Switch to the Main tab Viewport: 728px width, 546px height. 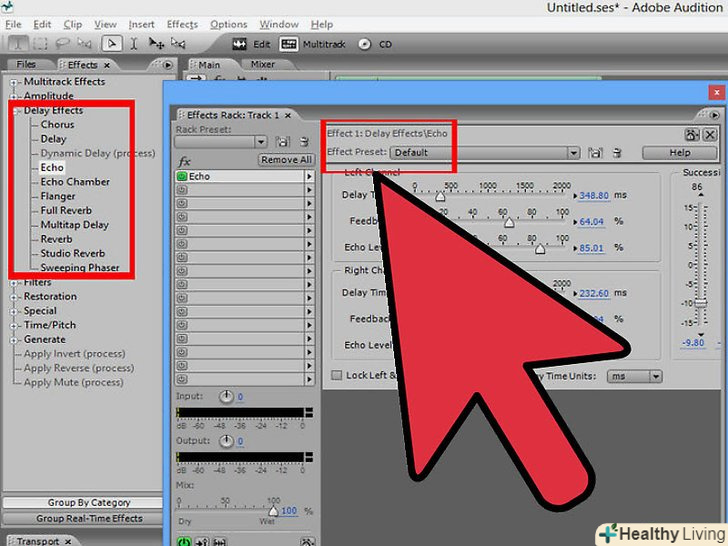(209, 65)
